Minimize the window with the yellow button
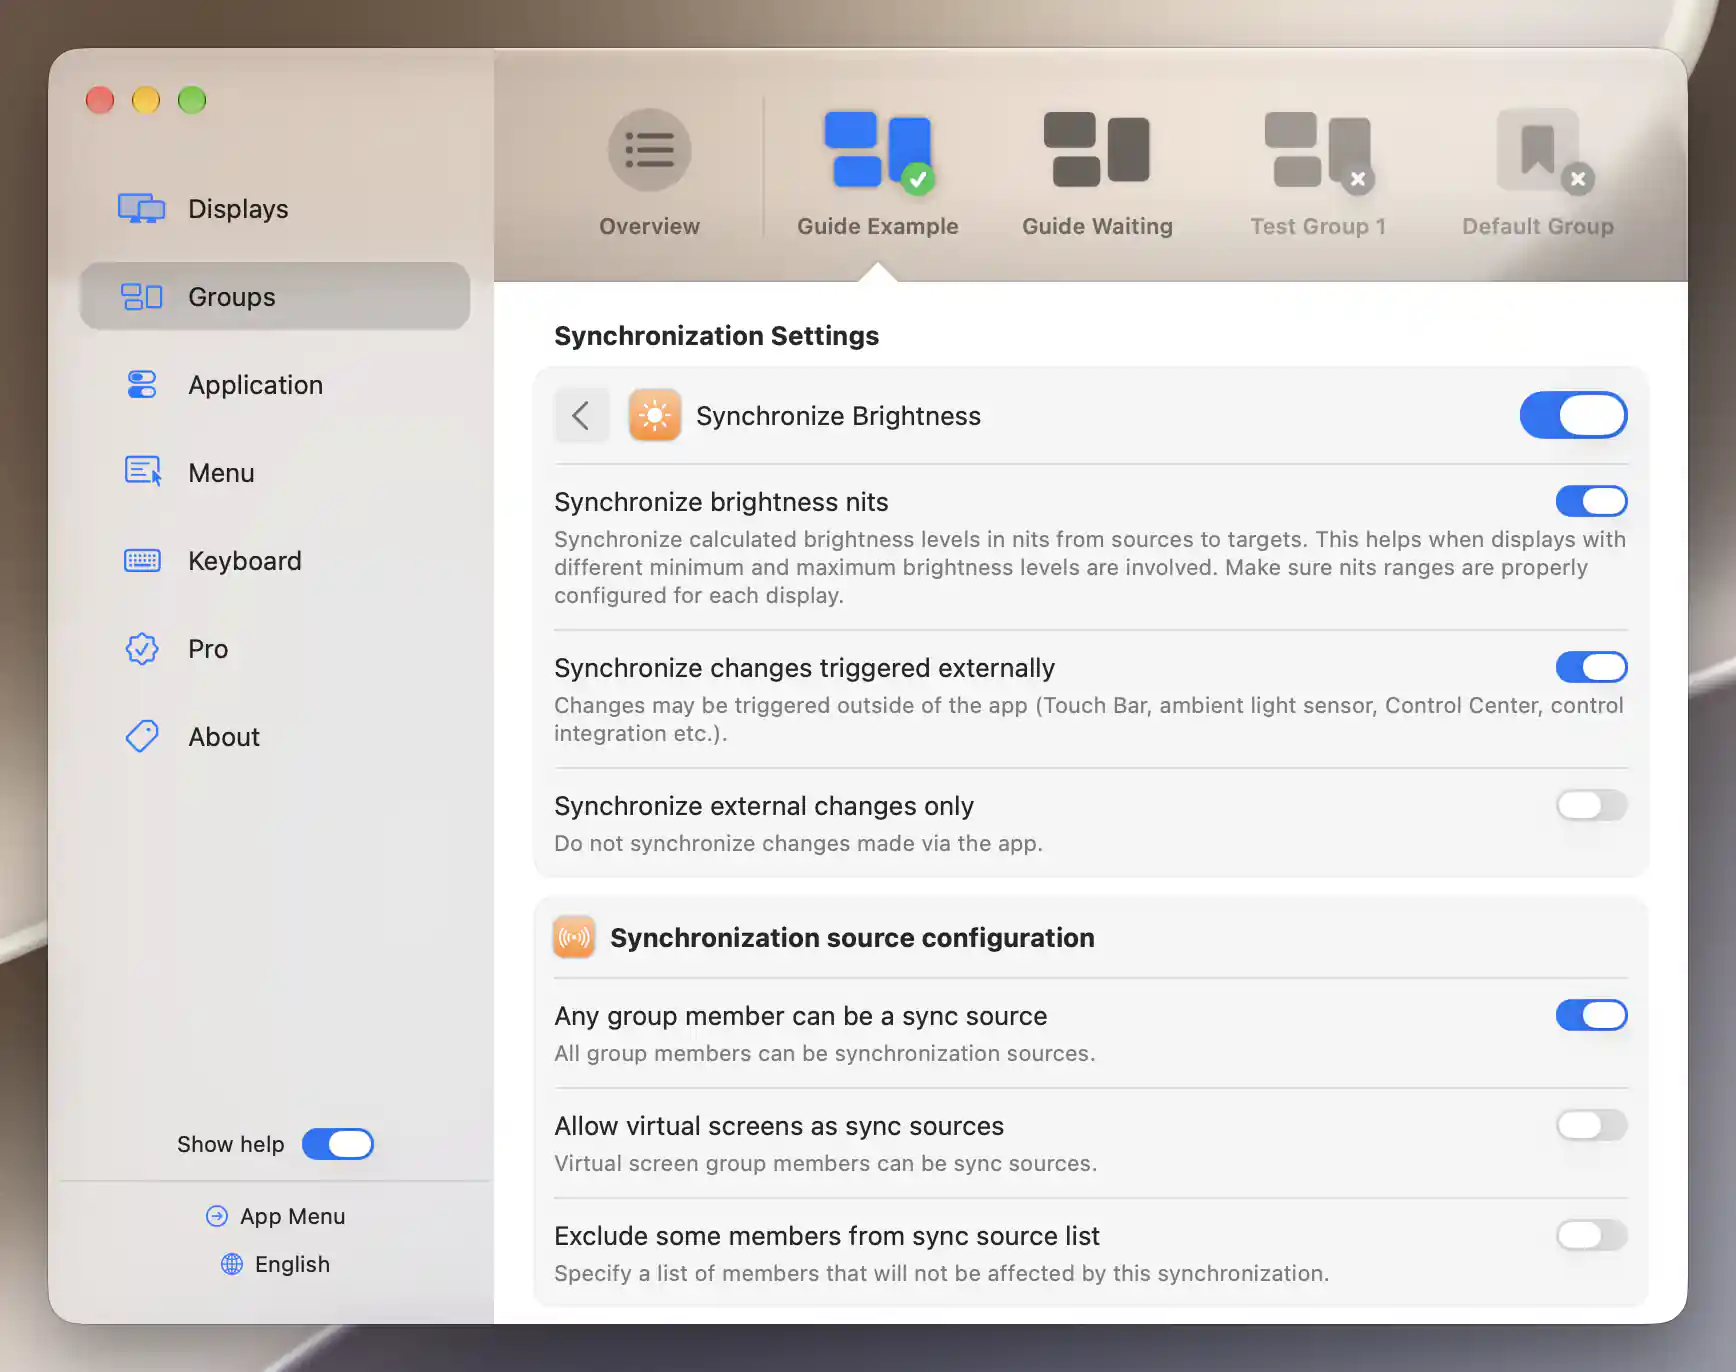The height and width of the screenshot is (1372, 1736). pyautogui.click(x=146, y=100)
